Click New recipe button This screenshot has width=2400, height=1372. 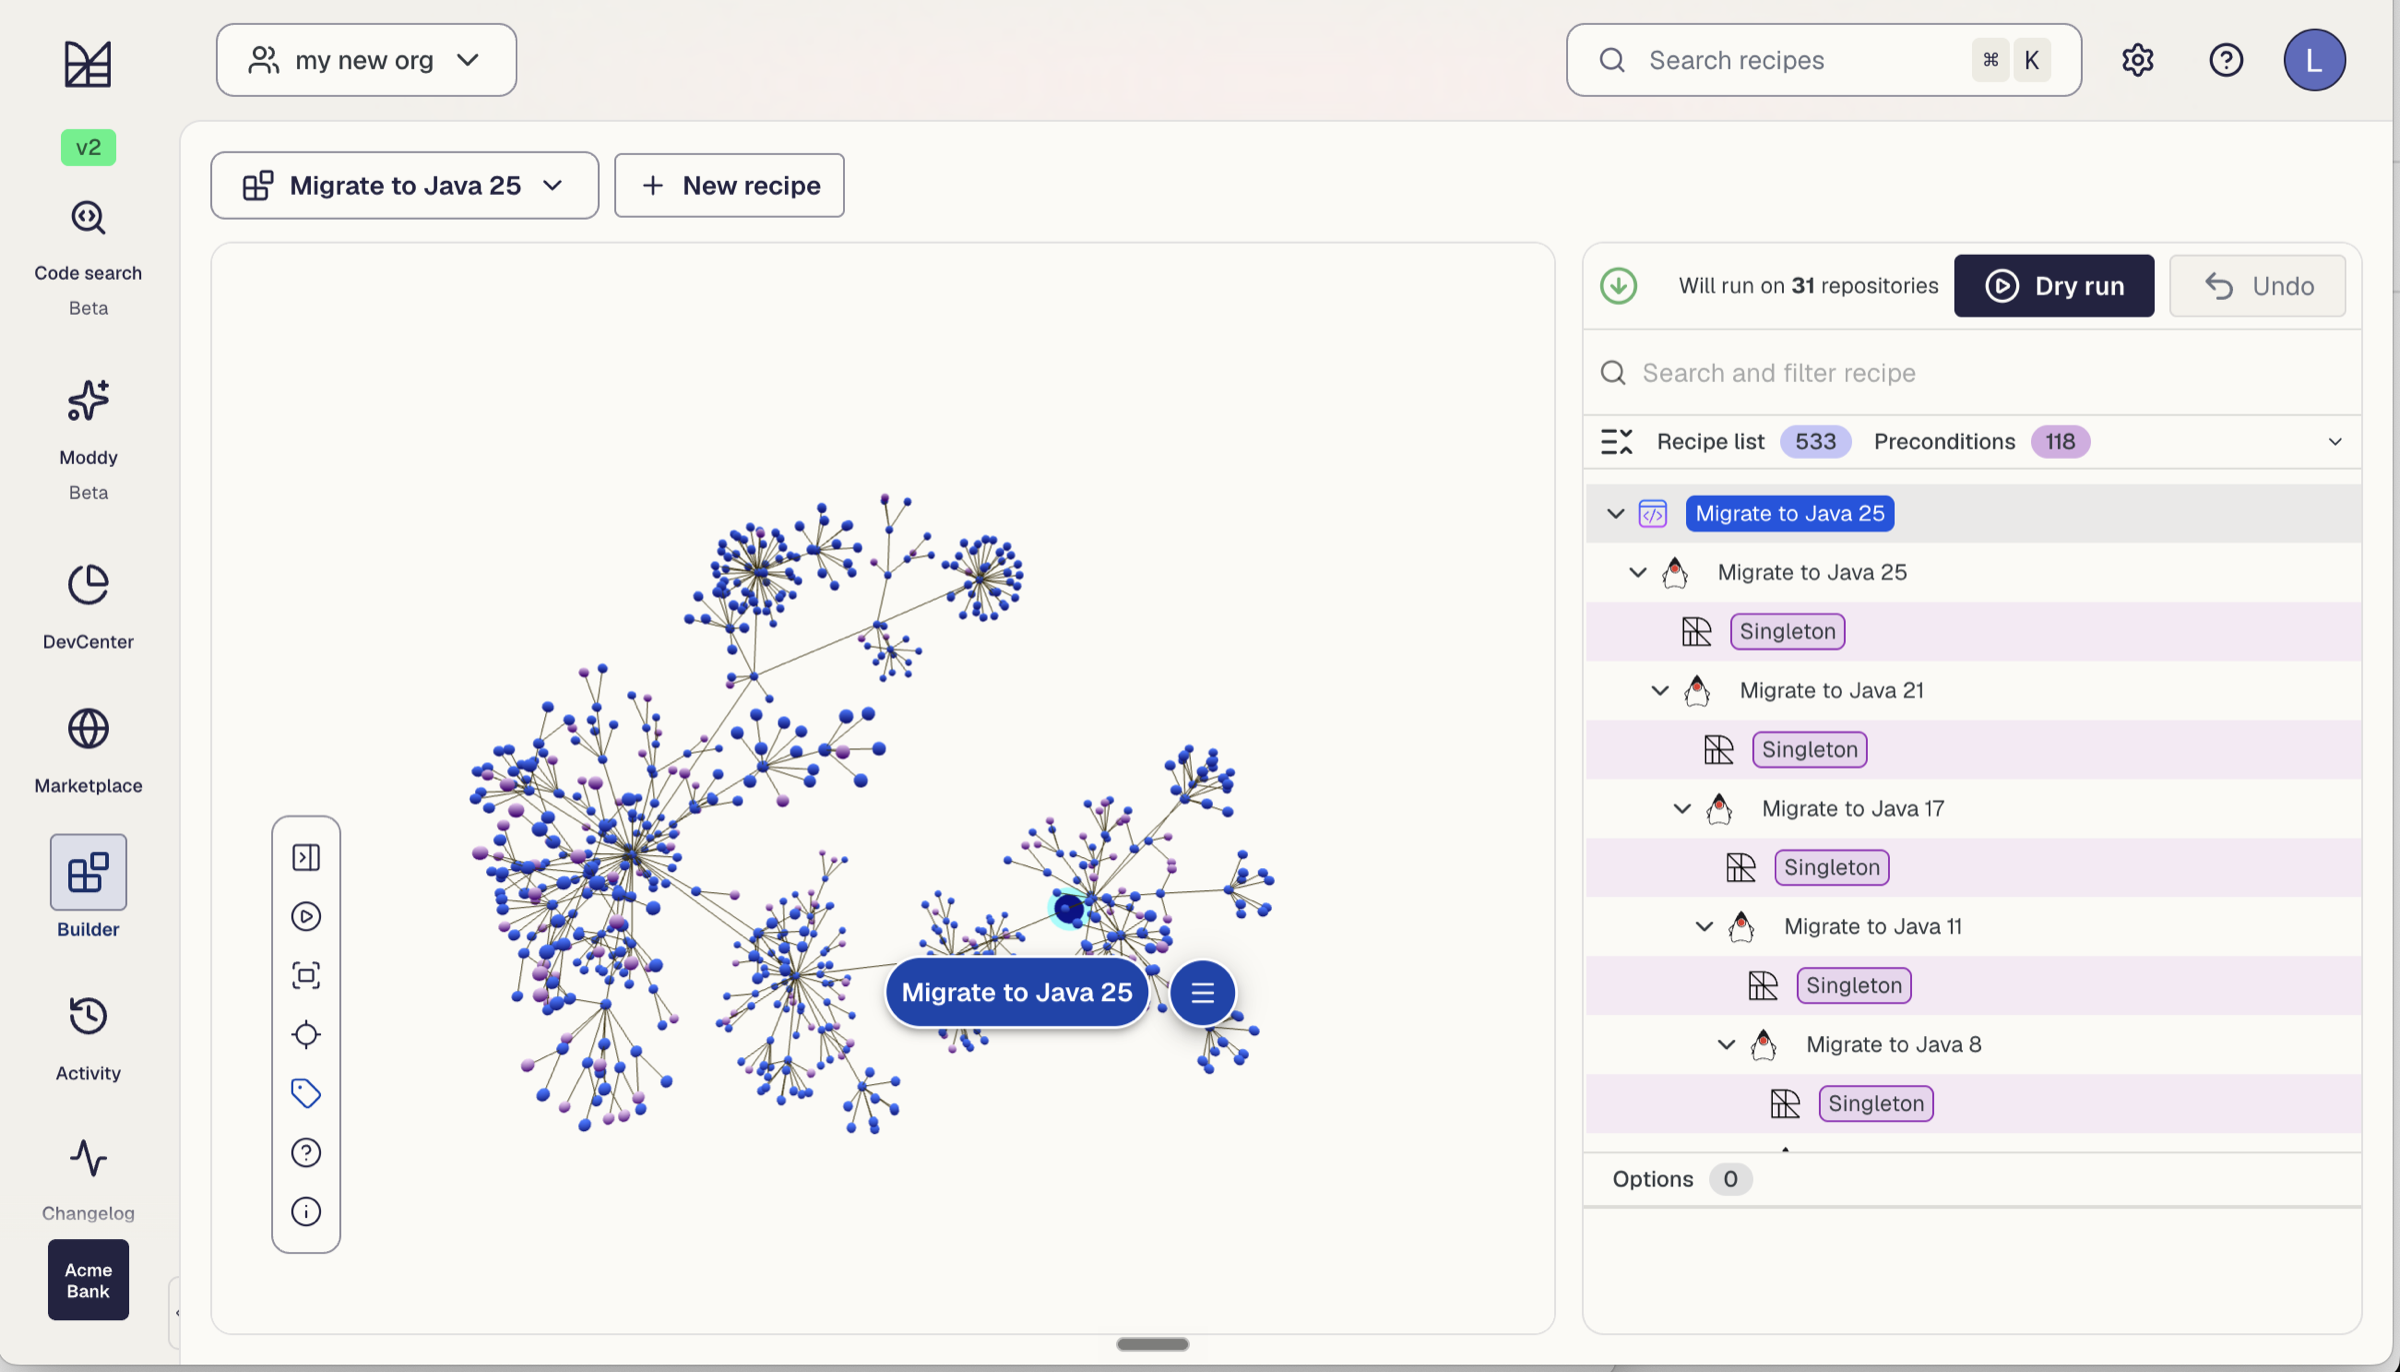[x=729, y=185]
